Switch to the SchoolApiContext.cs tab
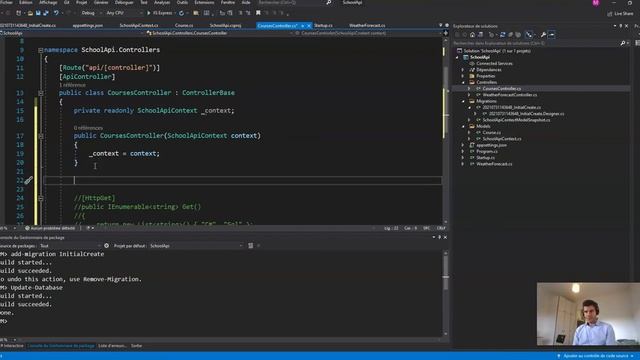 tap(139, 25)
